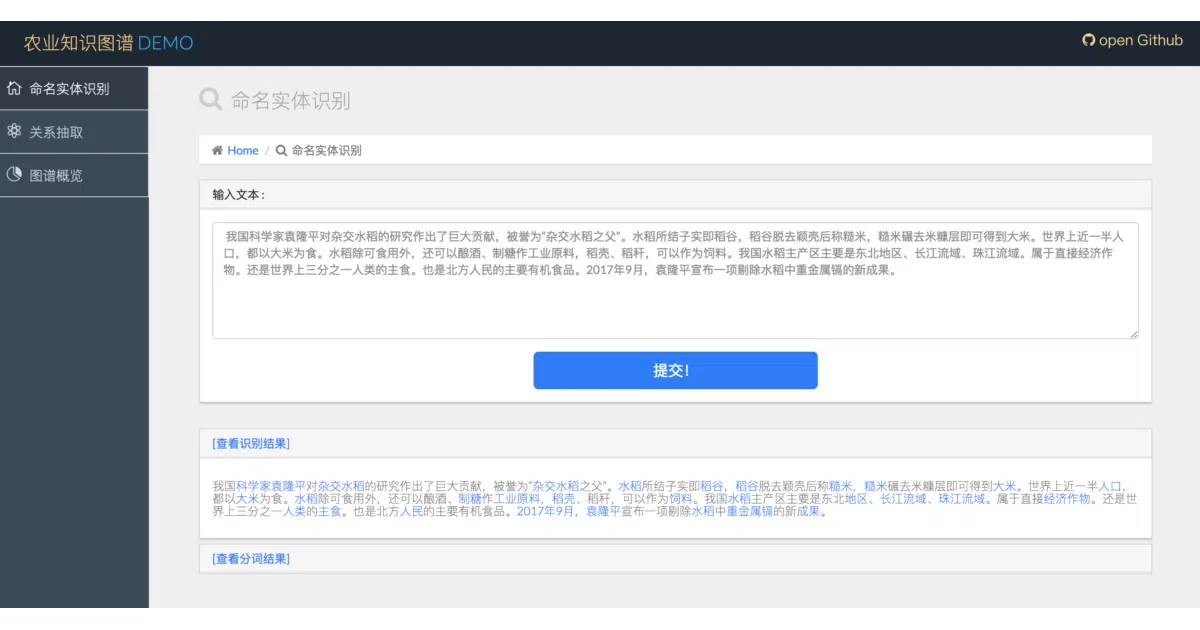This screenshot has width=1200, height=630.
Task: Open the 命名实体识别 sidebar menu item
Action: tap(74, 88)
